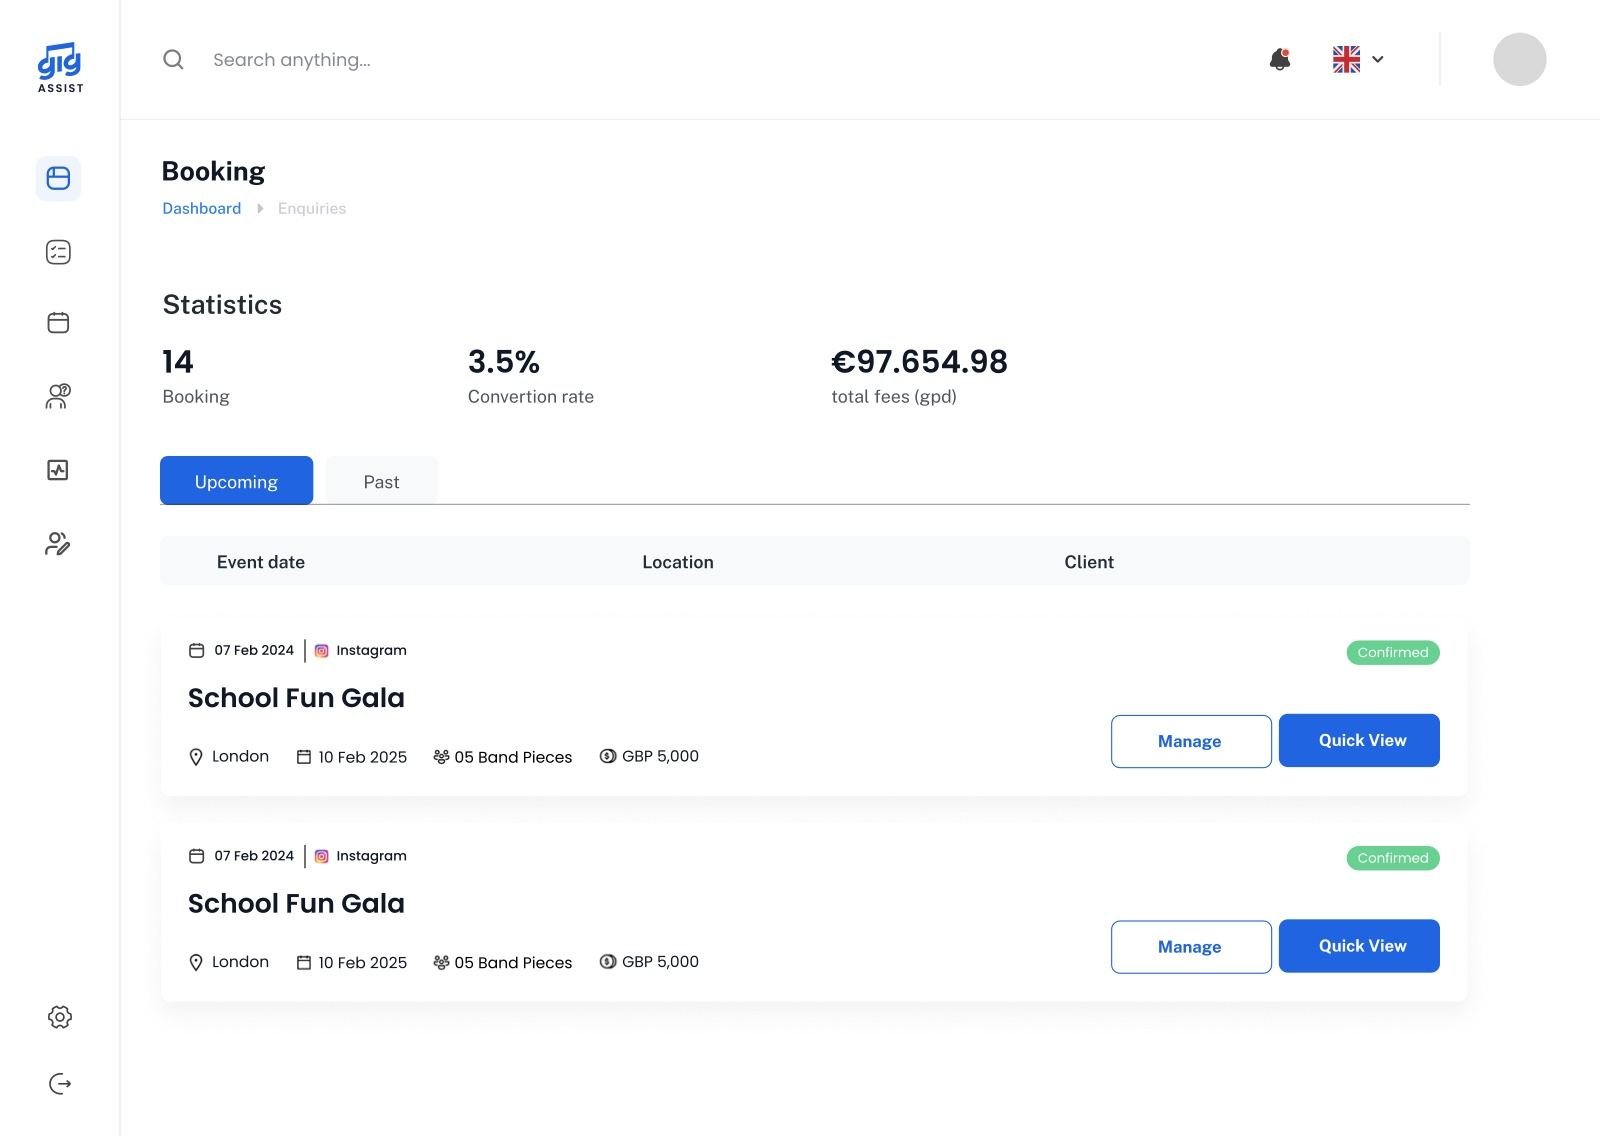Click the first card's Confirmed status badge

pyautogui.click(x=1393, y=652)
